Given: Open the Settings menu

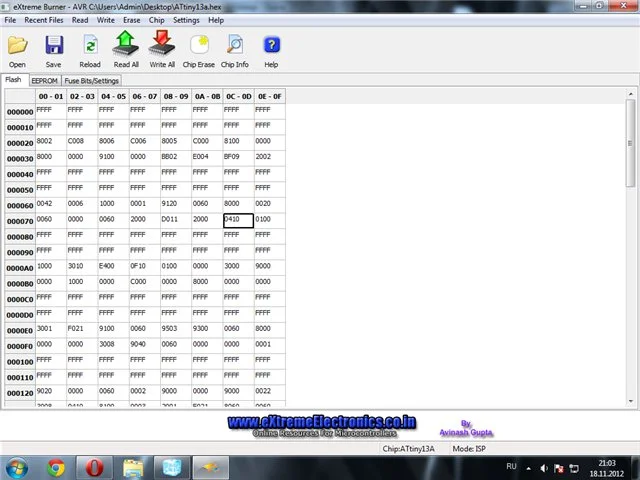Looking at the screenshot, I should click(186, 20).
